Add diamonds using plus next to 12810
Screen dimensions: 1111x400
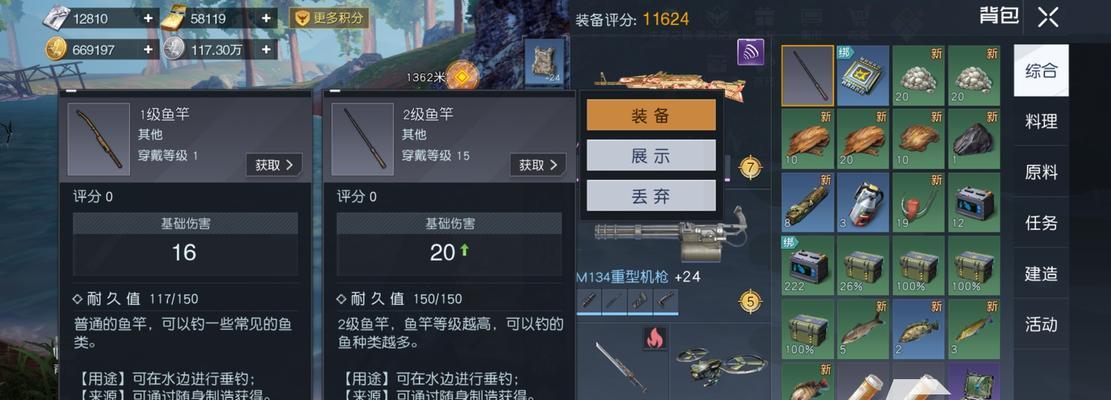click(x=147, y=18)
